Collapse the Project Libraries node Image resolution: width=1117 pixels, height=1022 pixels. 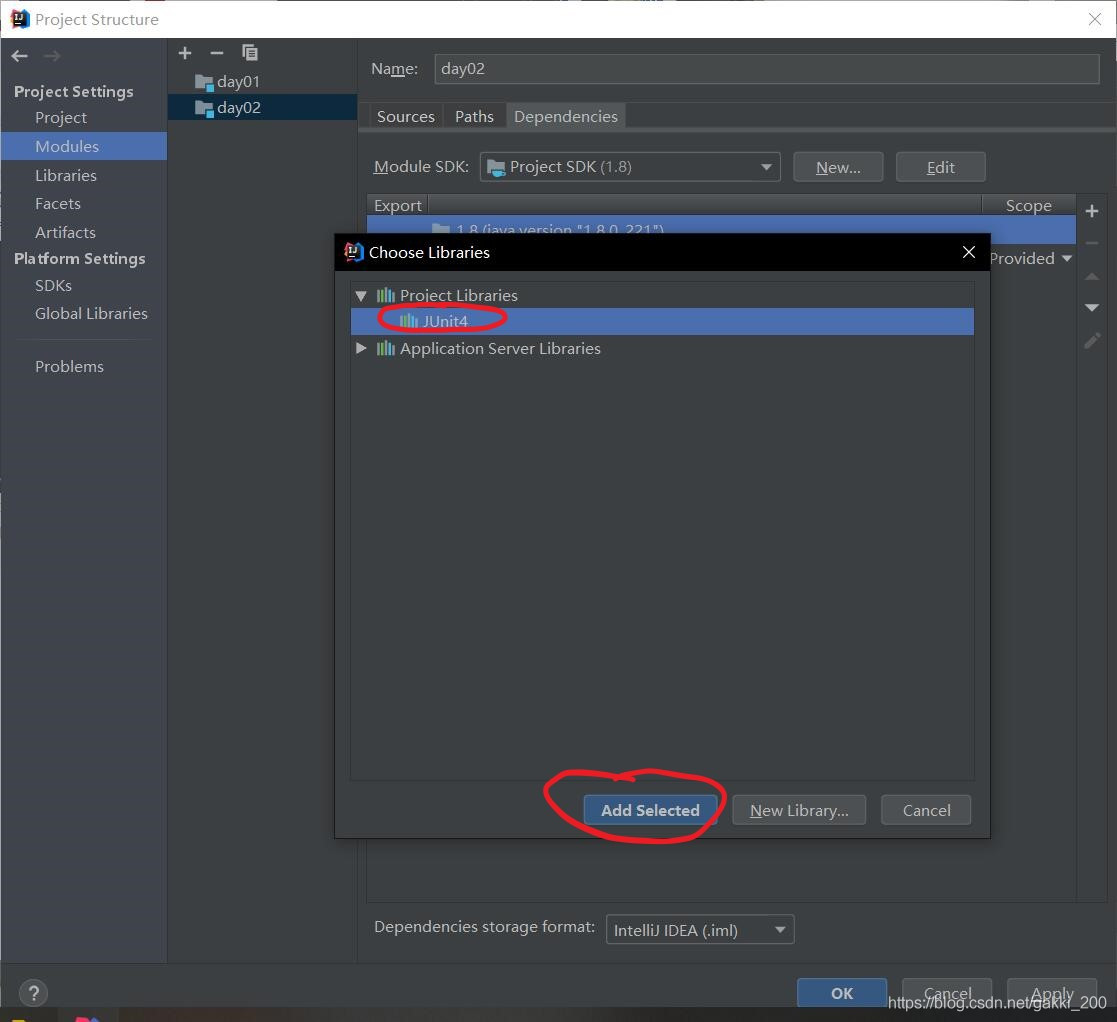[361, 296]
